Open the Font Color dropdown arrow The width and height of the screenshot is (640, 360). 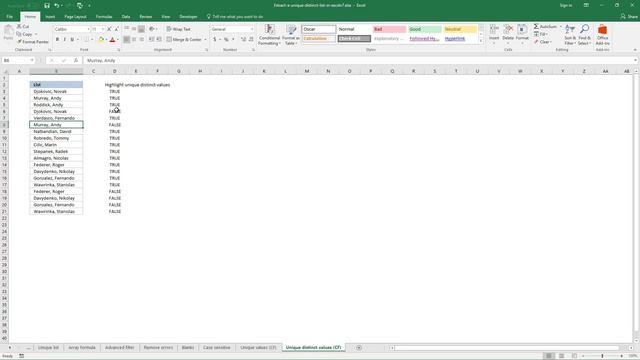pos(118,40)
